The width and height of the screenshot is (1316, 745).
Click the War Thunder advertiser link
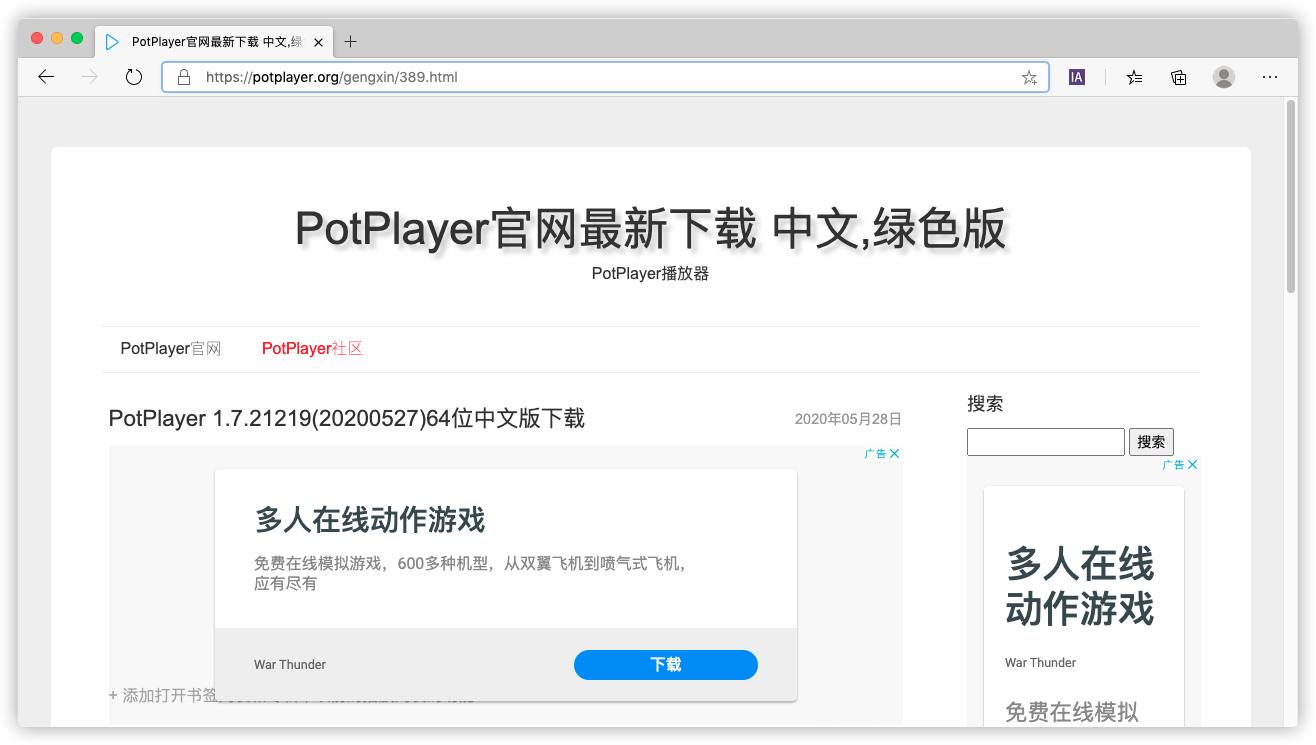290,664
